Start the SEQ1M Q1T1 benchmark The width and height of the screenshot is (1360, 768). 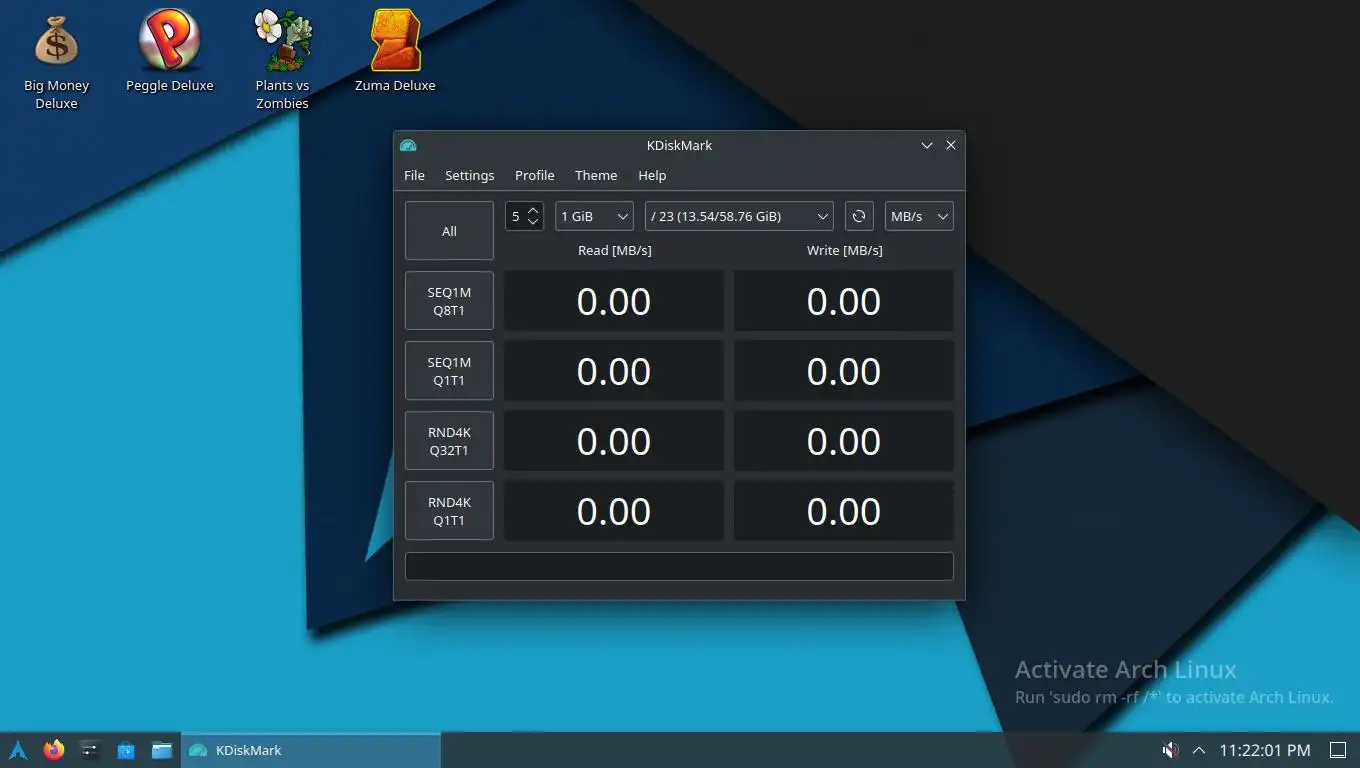pyautogui.click(x=449, y=371)
